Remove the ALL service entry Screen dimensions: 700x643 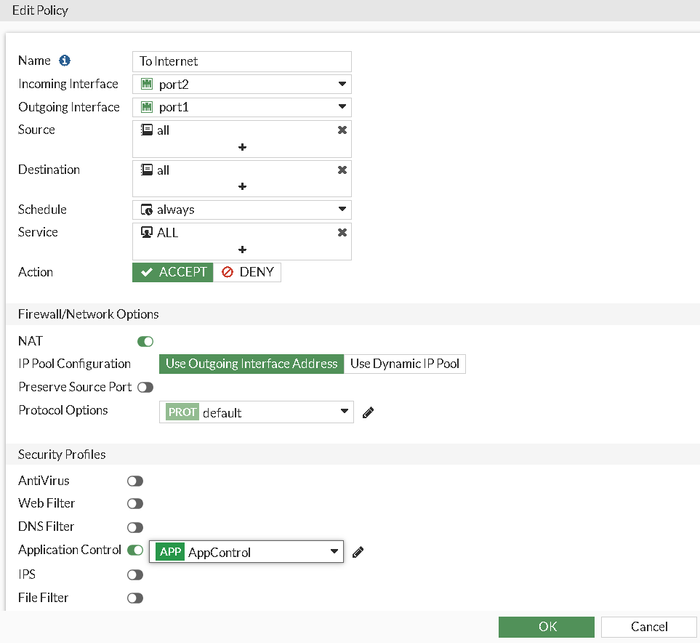click(342, 232)
